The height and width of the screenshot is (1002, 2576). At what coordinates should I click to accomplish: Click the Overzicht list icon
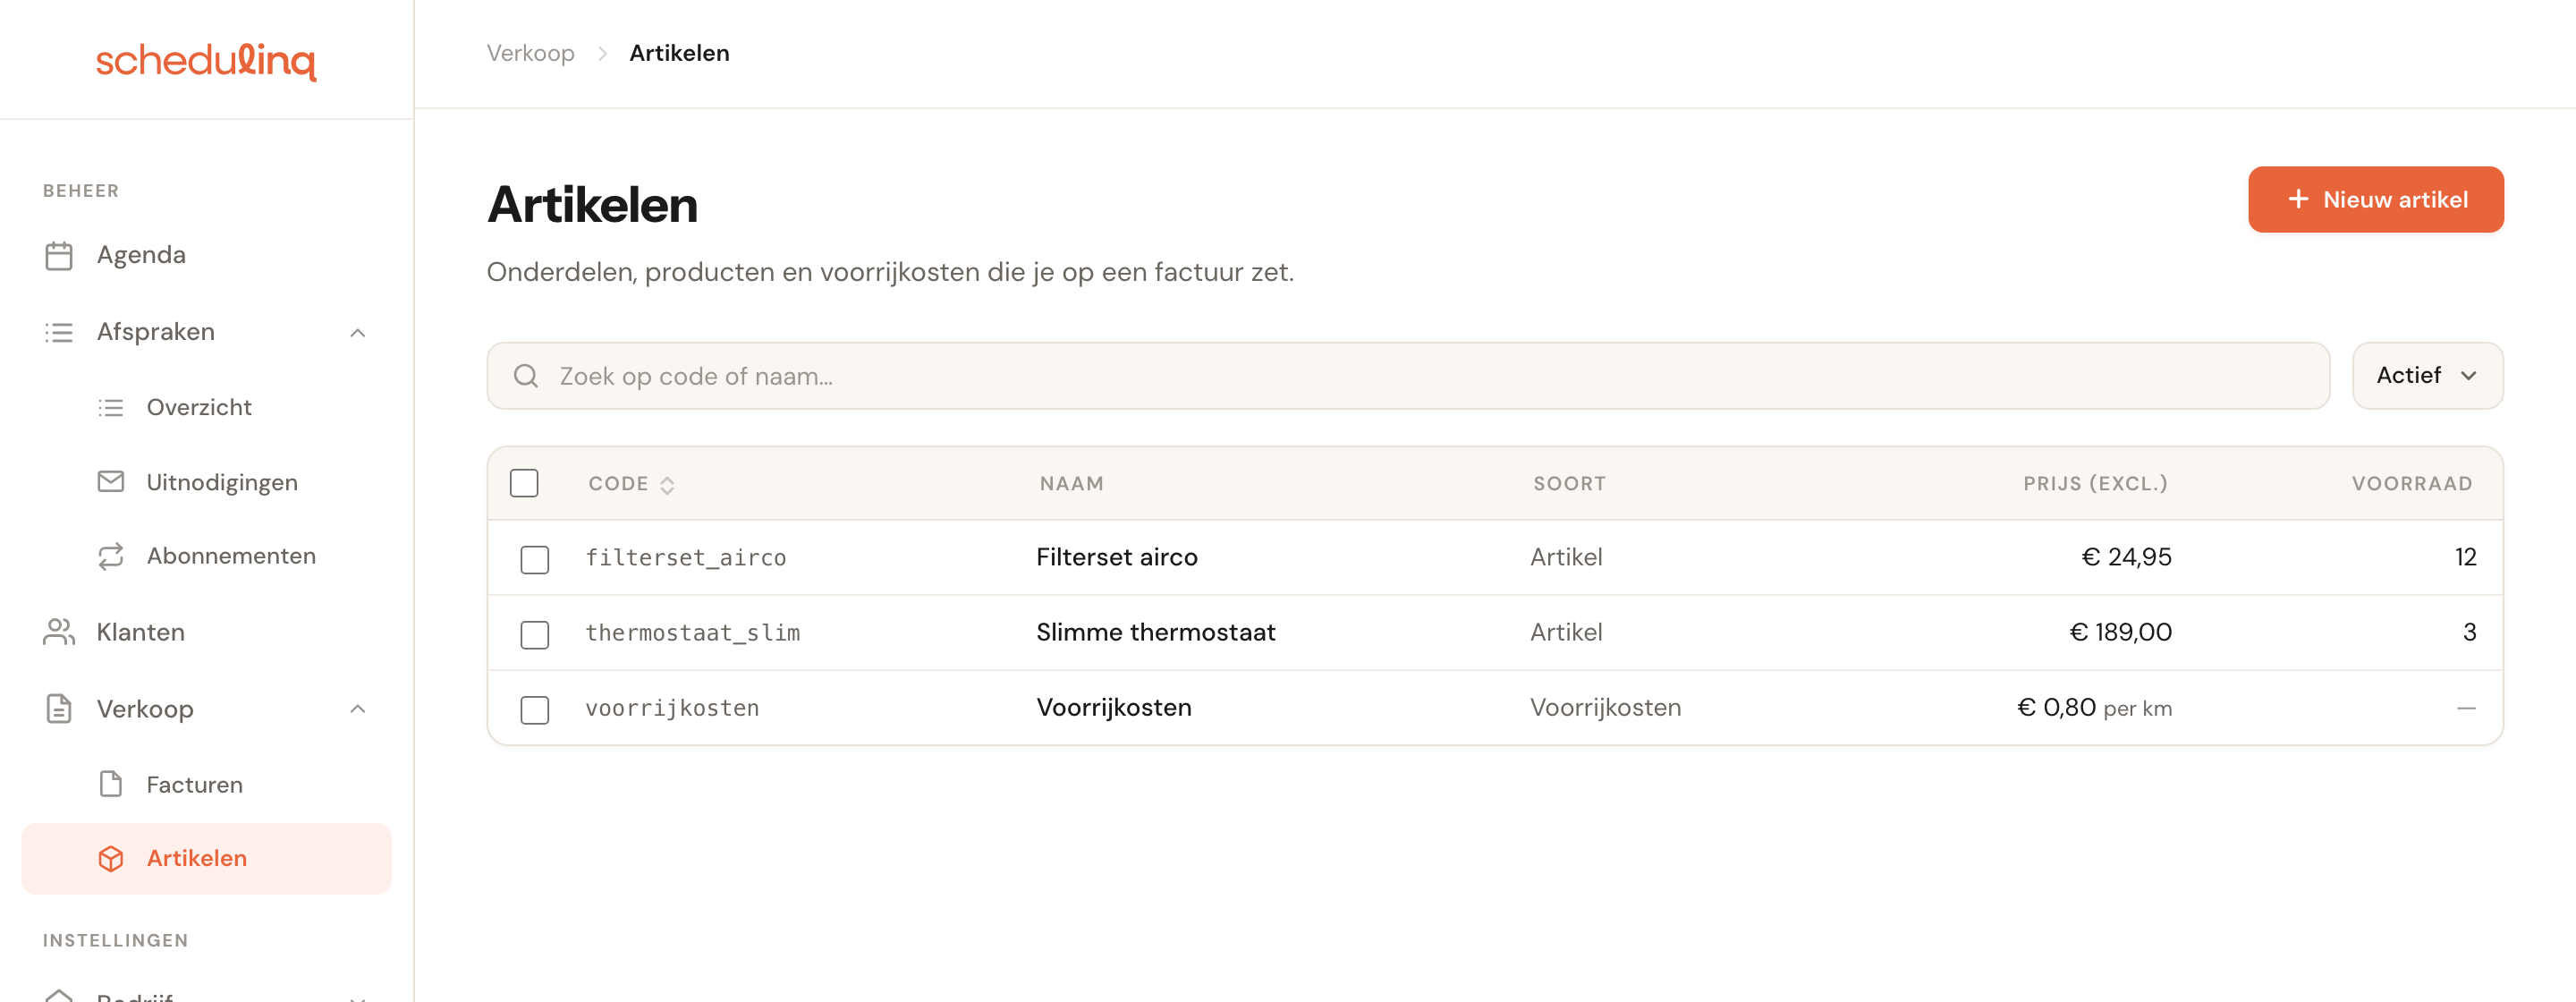tap(111, 408)
